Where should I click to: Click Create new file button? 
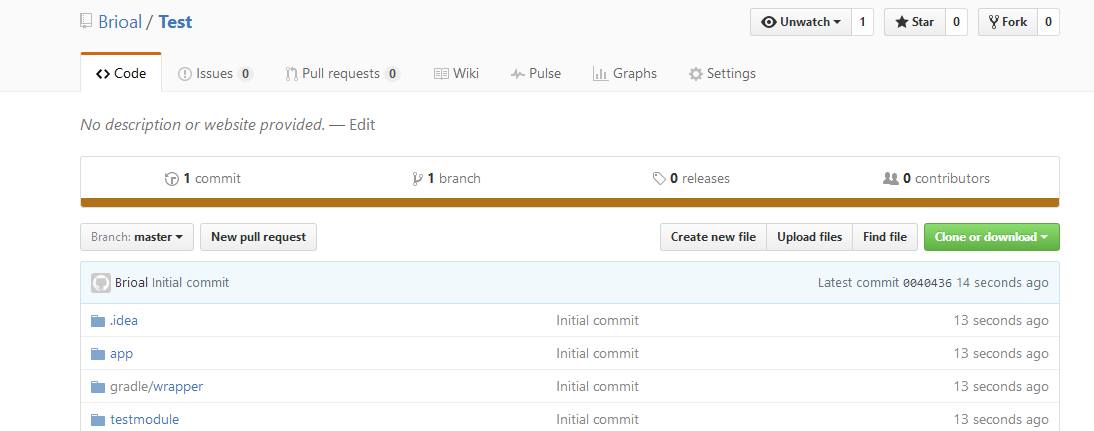click(713, 237)
